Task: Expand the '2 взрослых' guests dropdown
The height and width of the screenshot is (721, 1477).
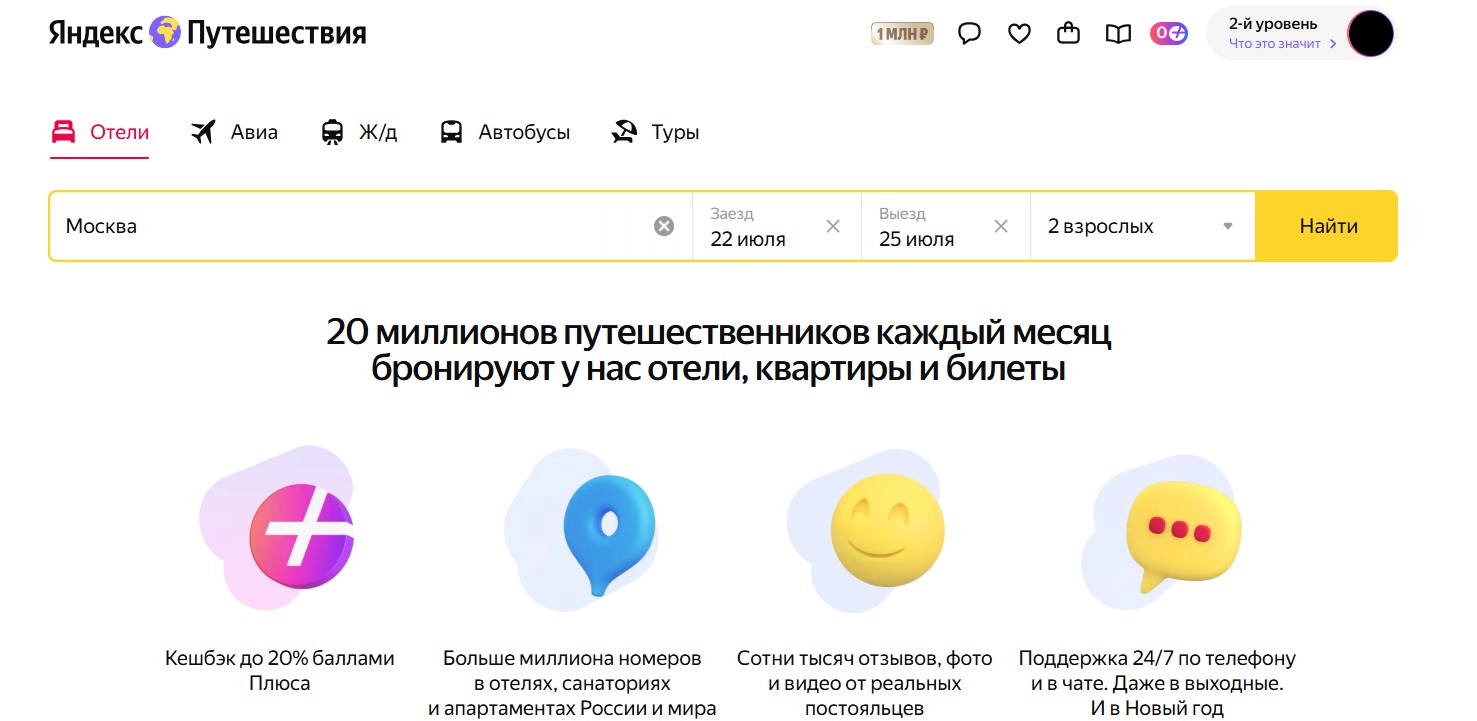Action: point(1143,226)
